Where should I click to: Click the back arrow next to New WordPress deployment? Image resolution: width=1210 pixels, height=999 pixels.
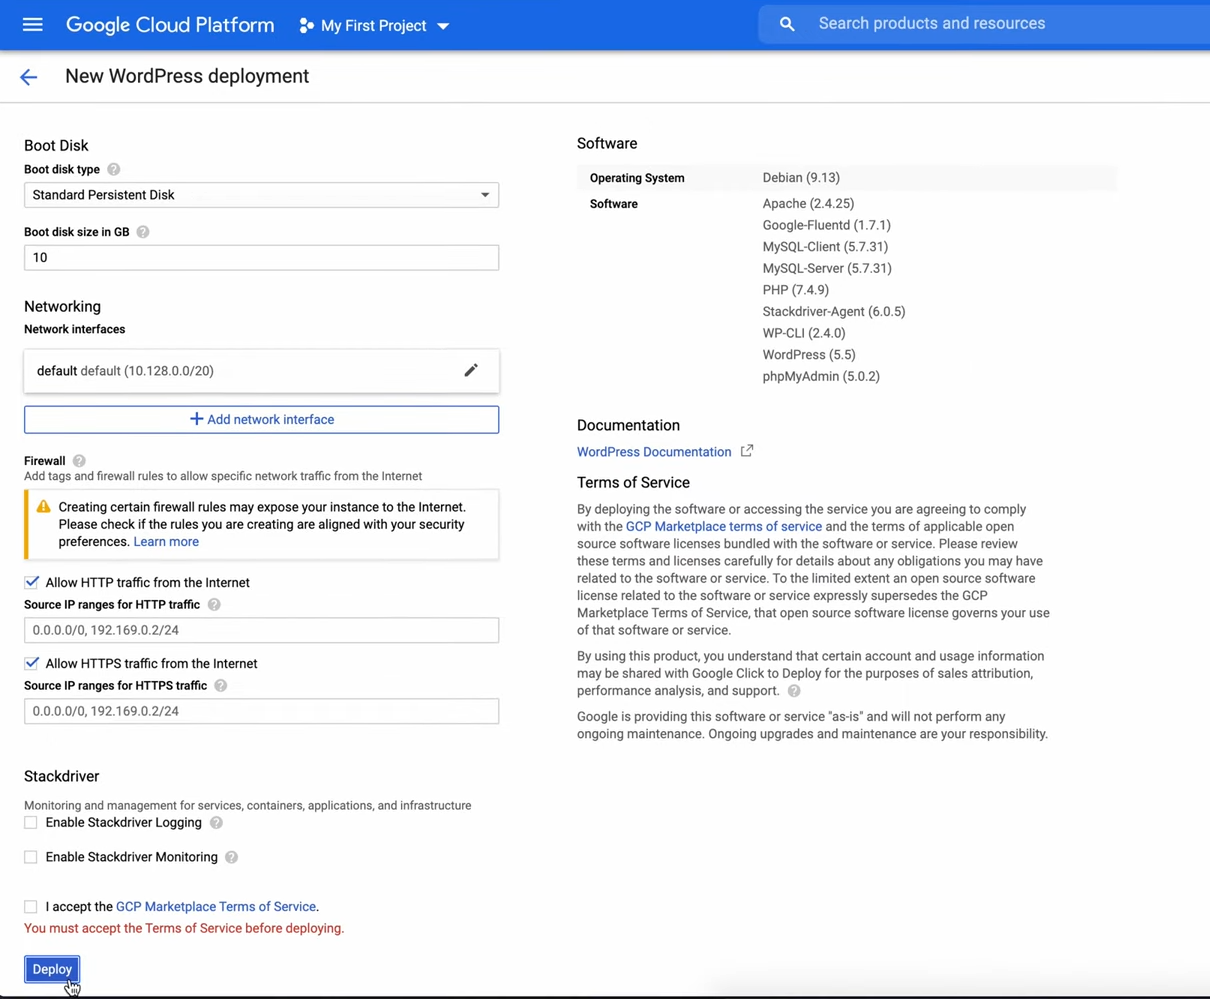[28, 77]
